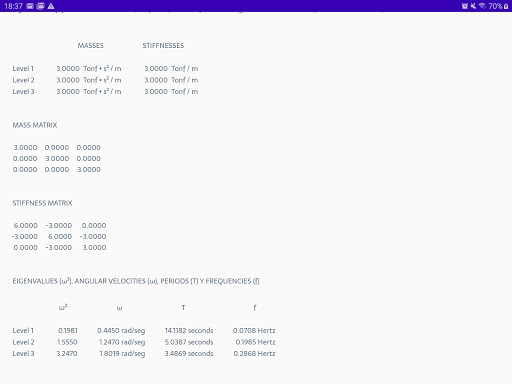Select the ω² column header
This screenshot has width=512, height=384.
pyautogui.click(x=63, y=307)
